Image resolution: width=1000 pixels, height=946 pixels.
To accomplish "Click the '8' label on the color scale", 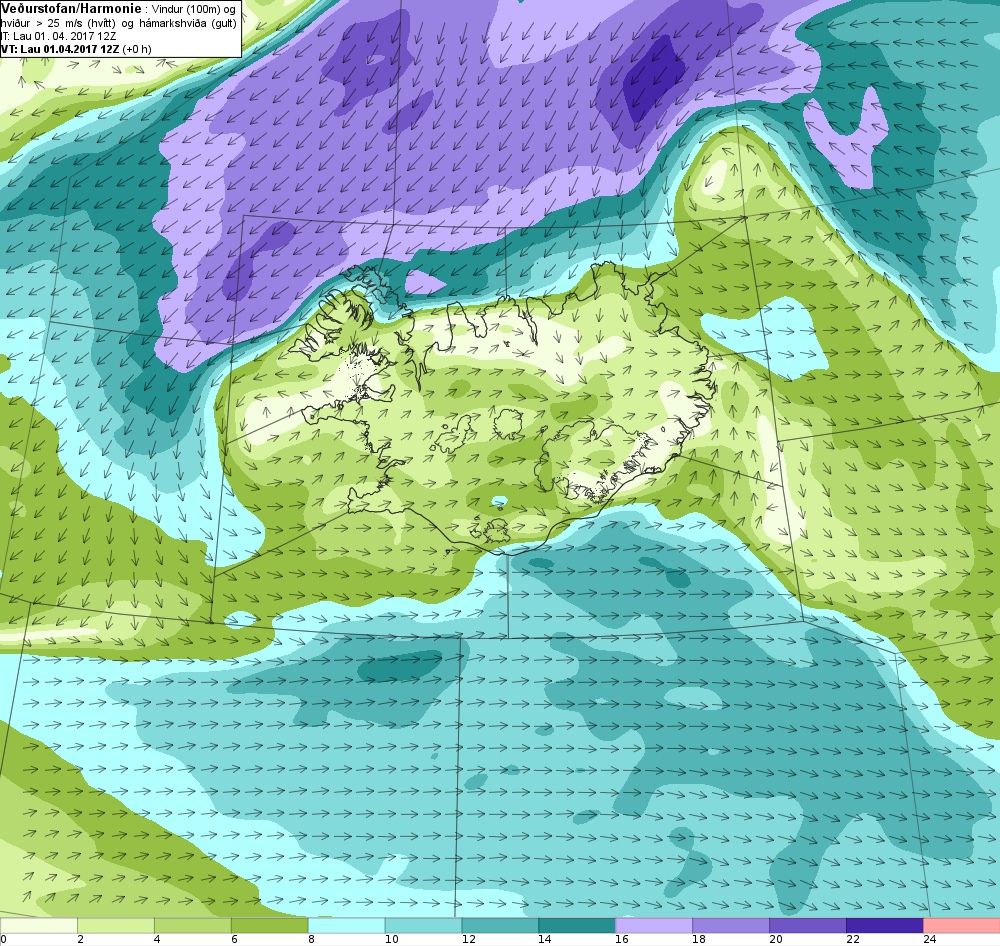I will click(x=311, y=939).
